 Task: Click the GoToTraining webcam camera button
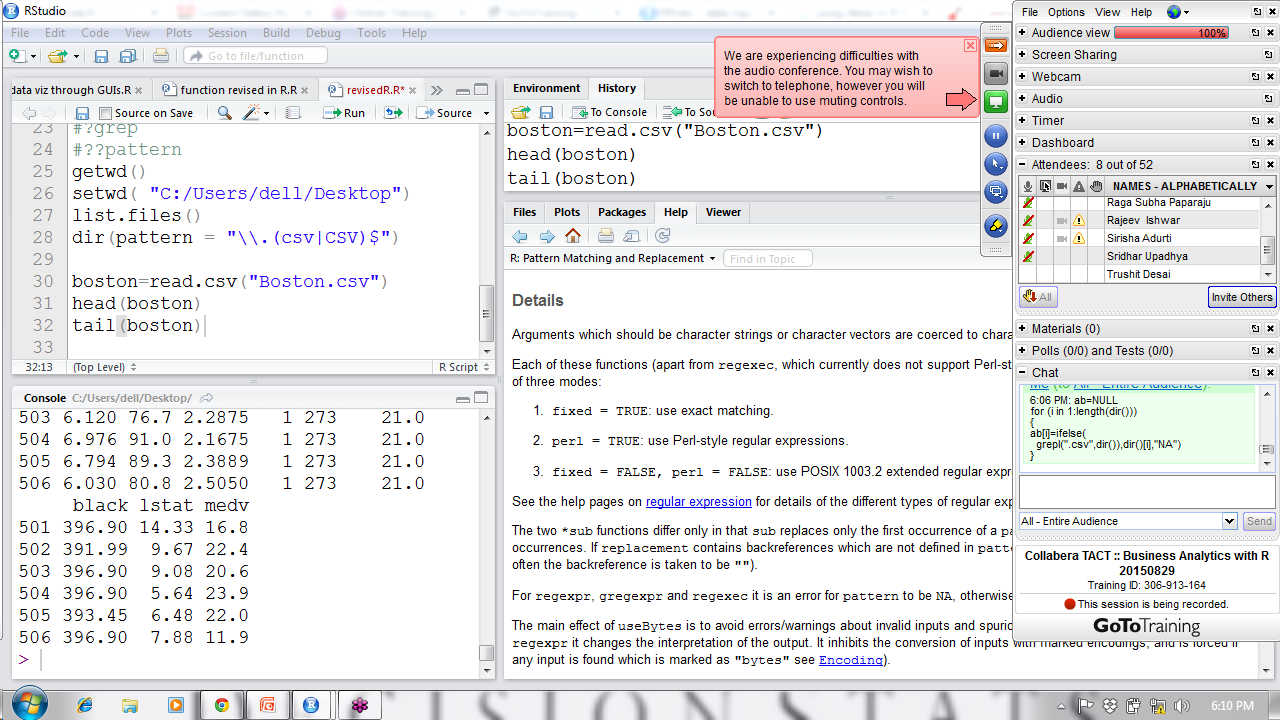coord(995,74)
